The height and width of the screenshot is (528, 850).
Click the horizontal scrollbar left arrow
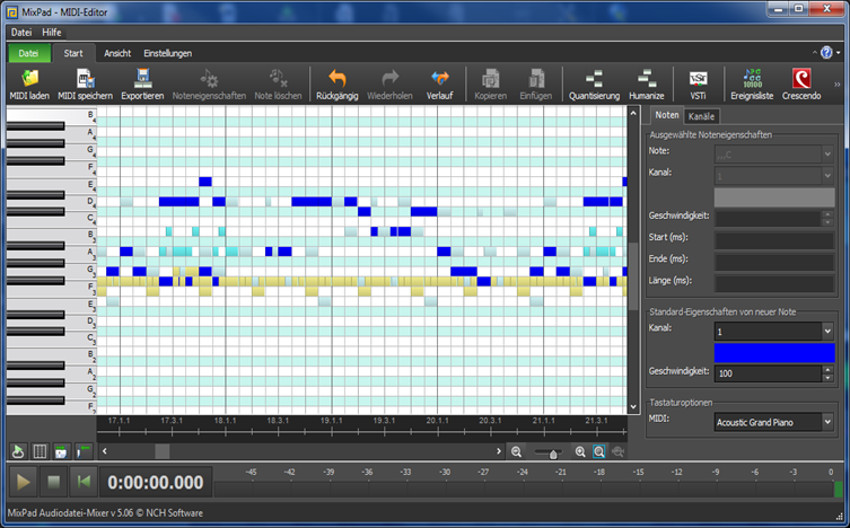click(x=105, y=451)
